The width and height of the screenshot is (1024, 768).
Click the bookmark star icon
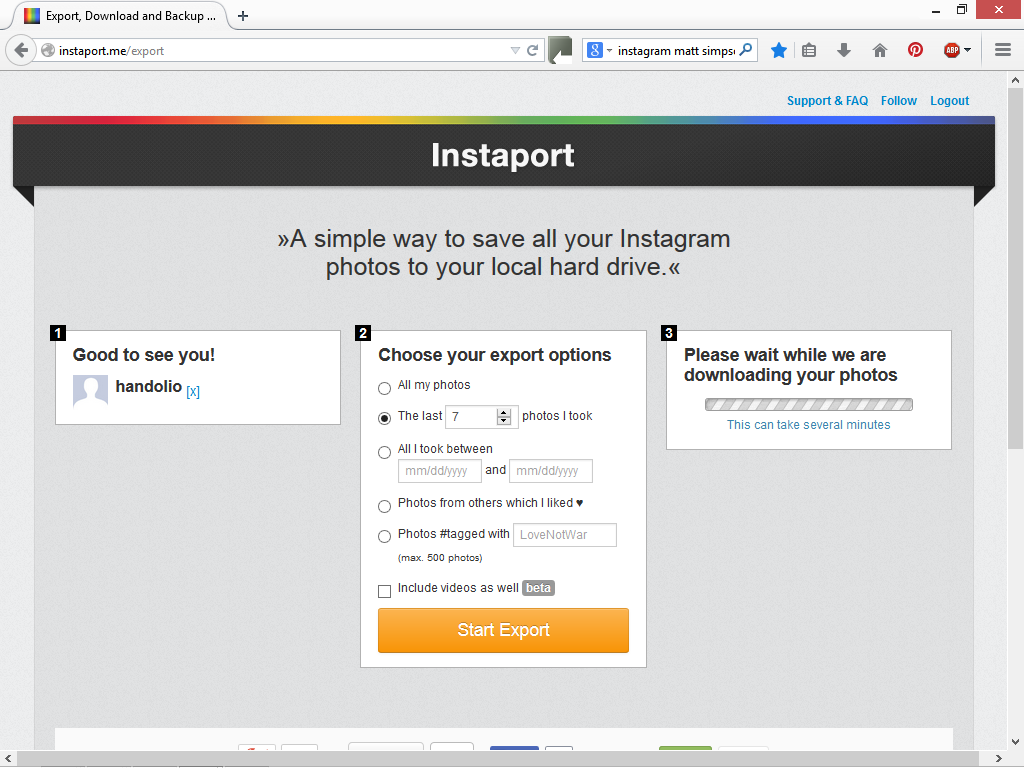pos(778,50)
